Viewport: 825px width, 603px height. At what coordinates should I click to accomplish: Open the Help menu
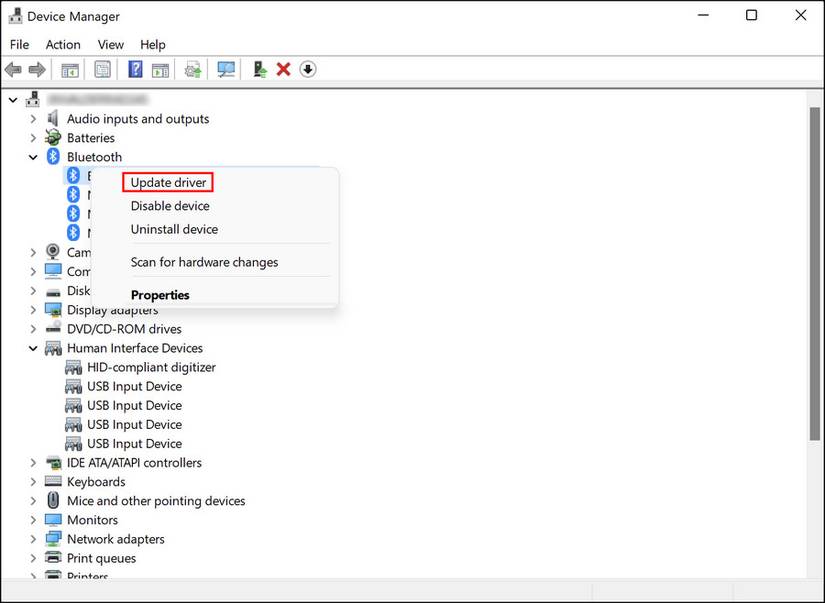pos(153,45)
